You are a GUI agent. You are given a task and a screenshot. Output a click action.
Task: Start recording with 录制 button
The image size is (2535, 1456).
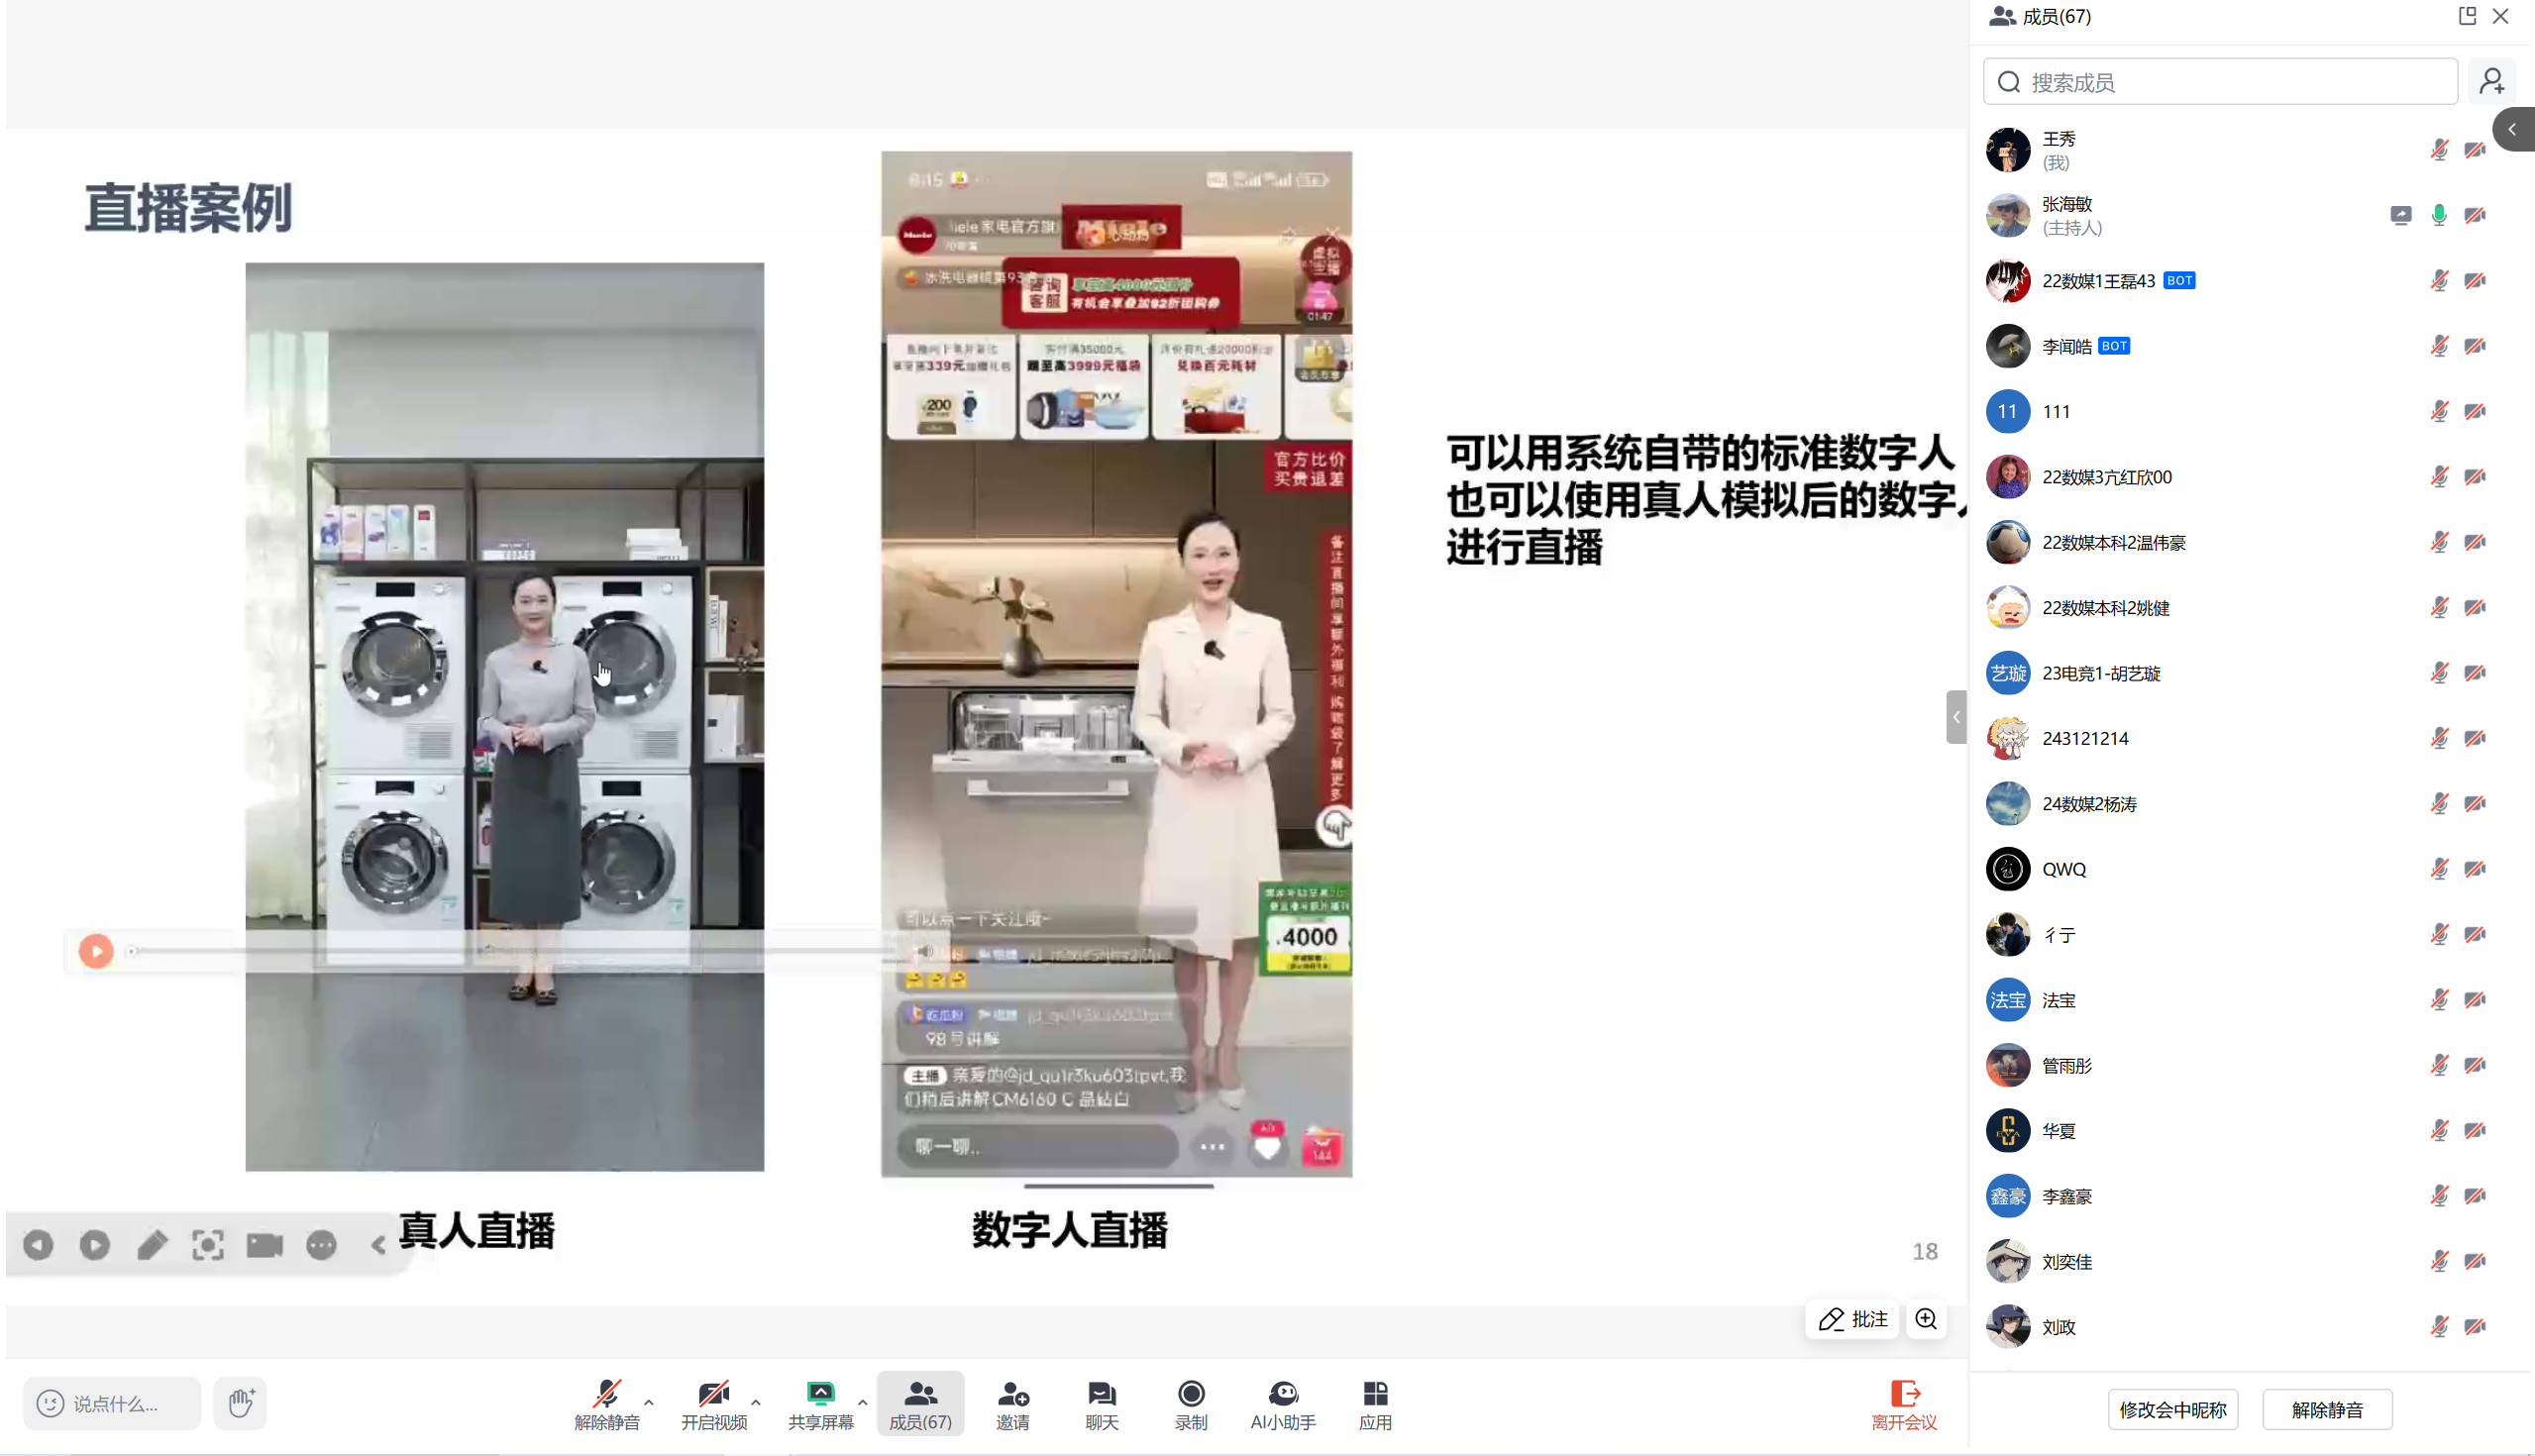tap(1190, 1404)
